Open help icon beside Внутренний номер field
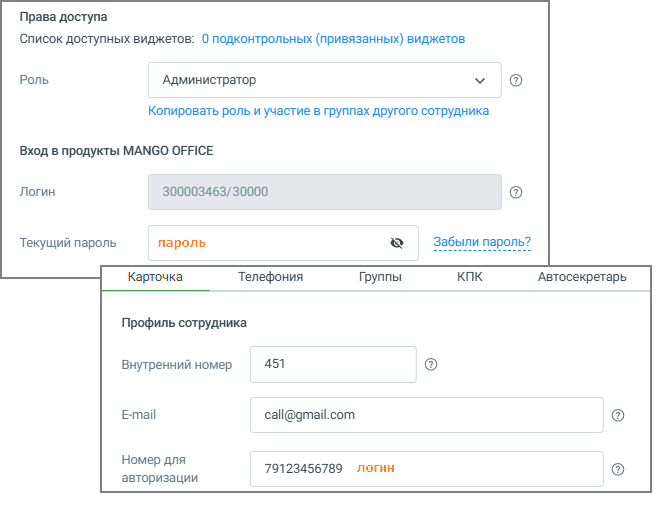This screenshot has height=506, width=661. (x=430, y=364)
